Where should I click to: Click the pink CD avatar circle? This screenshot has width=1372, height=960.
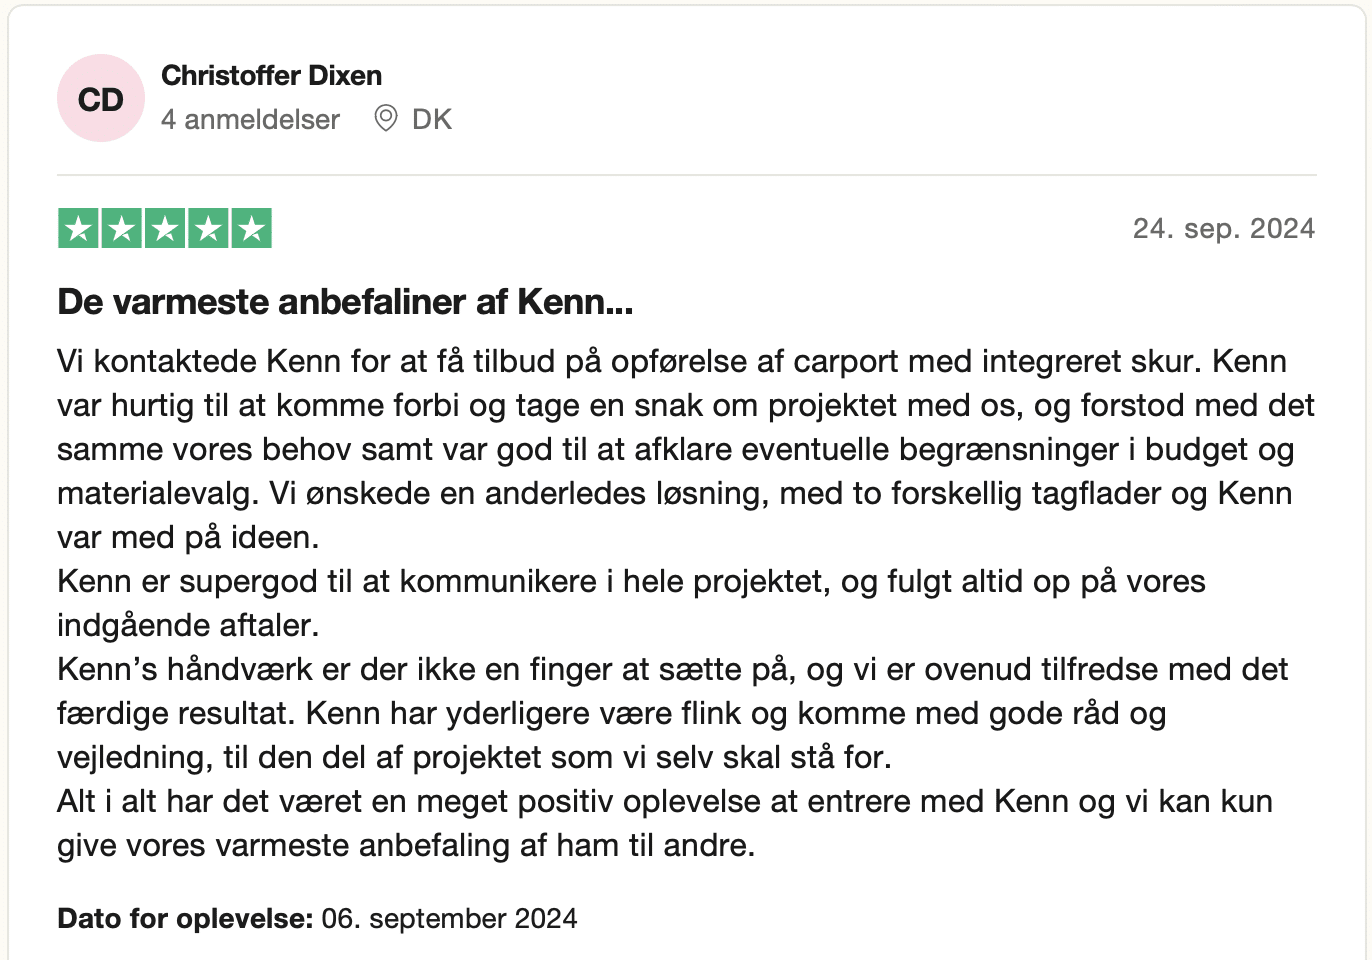pos(101,99)
